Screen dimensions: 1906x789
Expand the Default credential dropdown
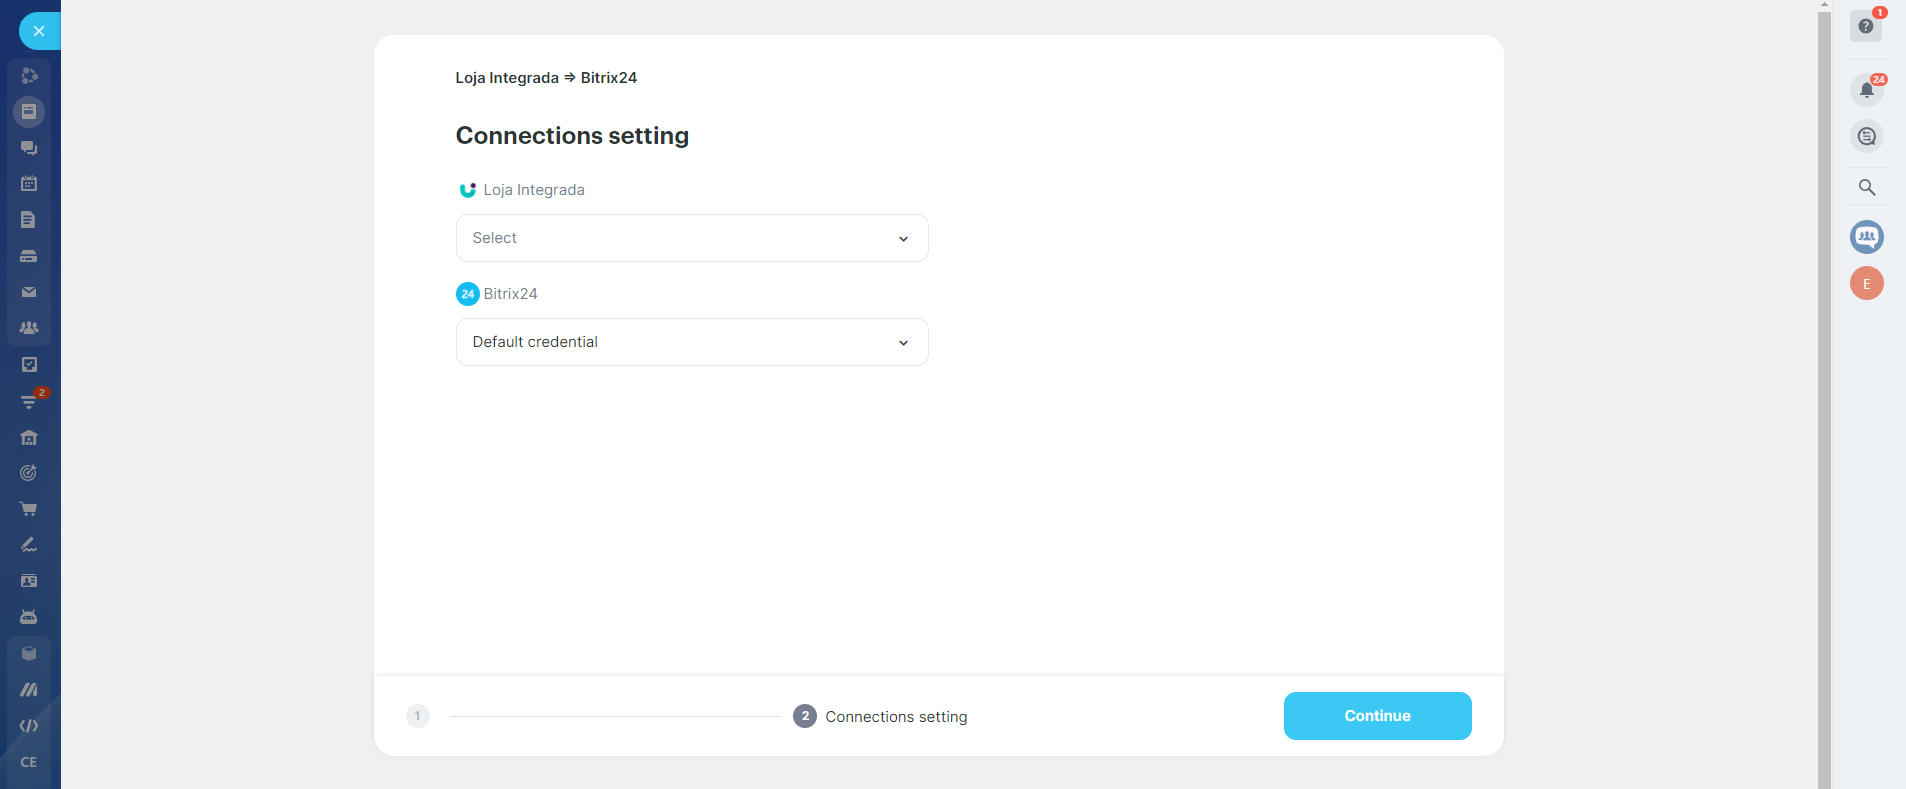tap(691, 342)
